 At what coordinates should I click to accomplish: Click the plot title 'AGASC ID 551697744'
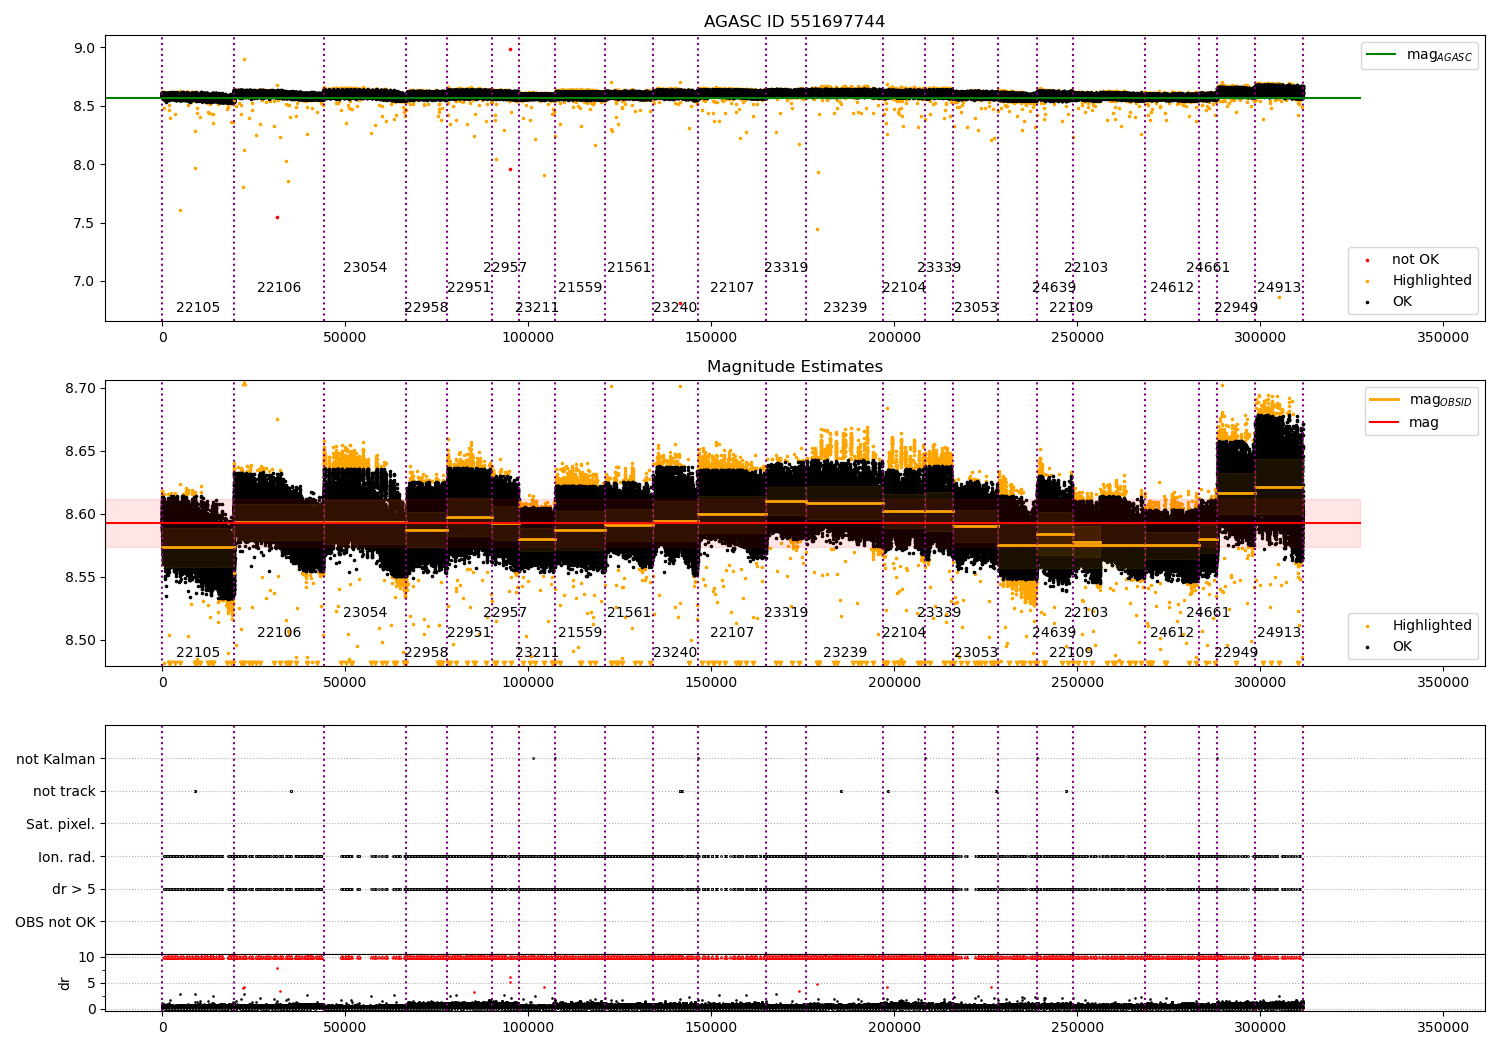click(794, 22)
